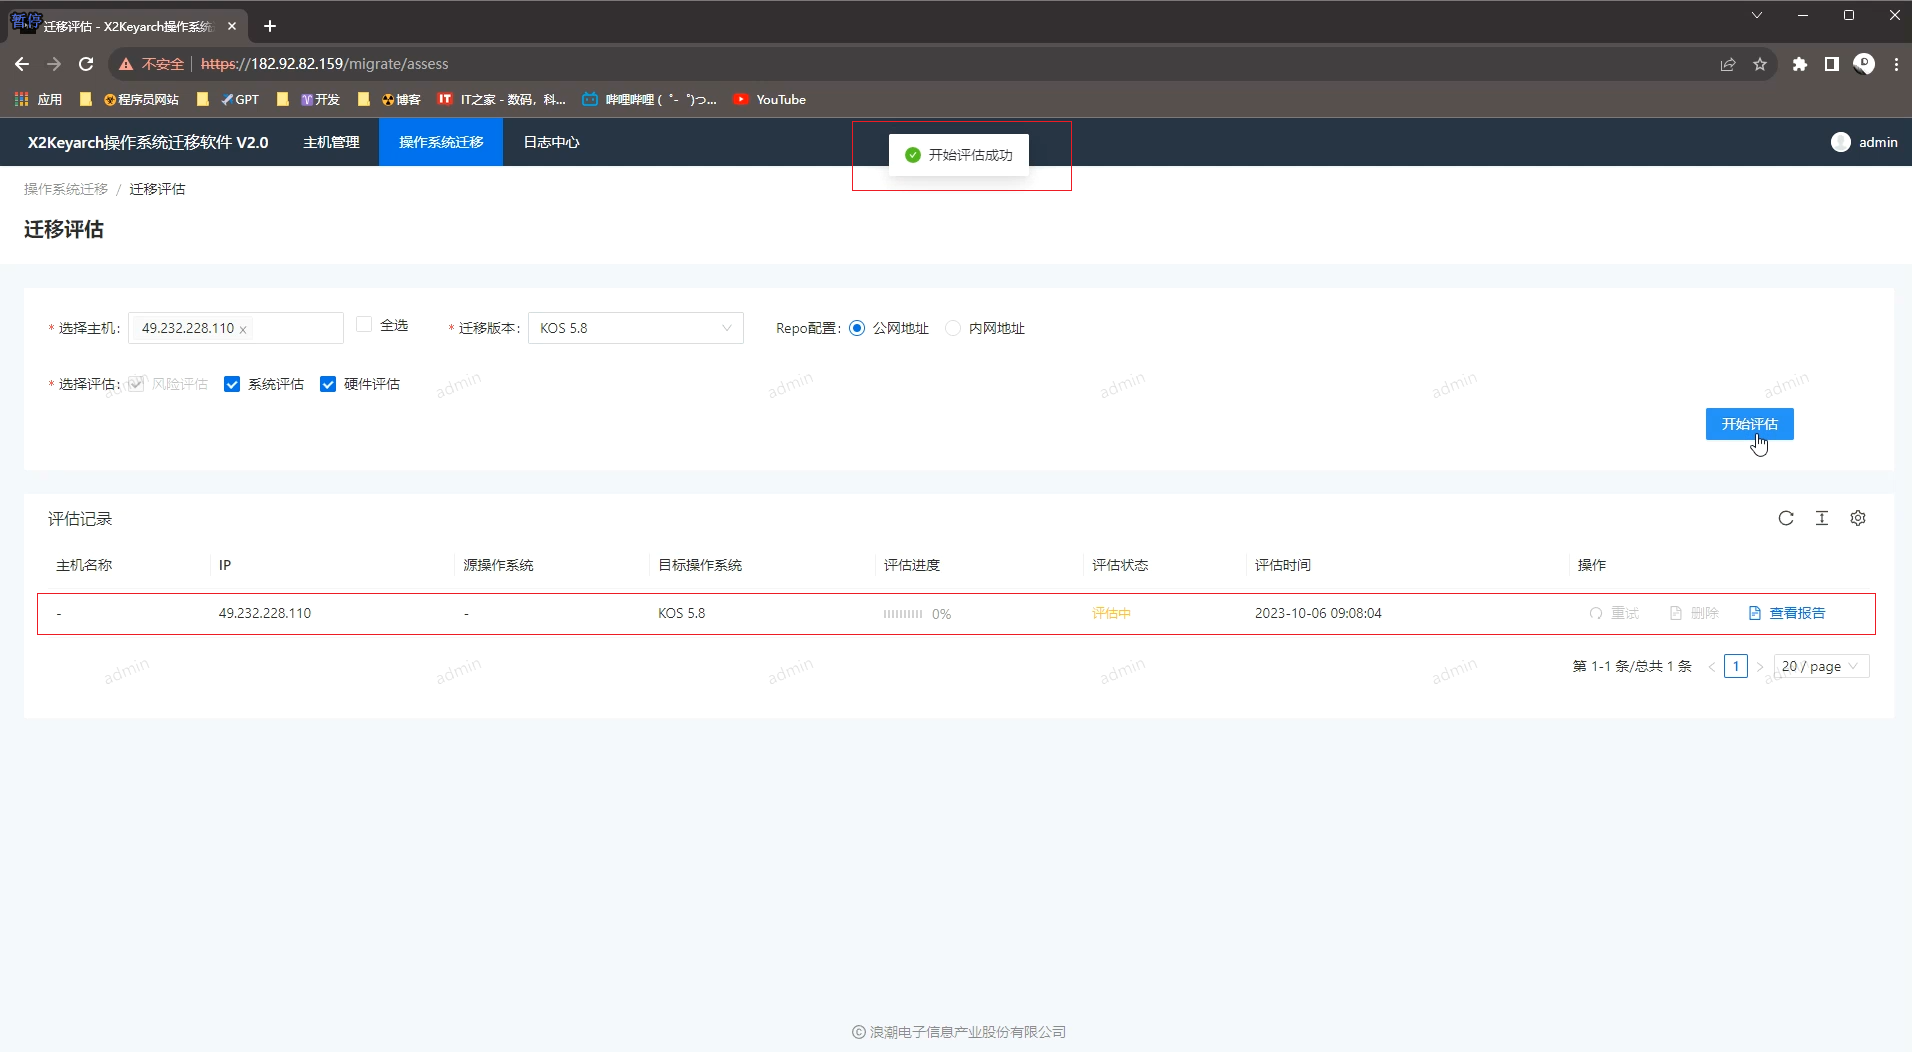The width and height of the screenshot is (1912, 1052).
Task: Click the KOS 5.8 target OS cell
Action: point(681,613)
